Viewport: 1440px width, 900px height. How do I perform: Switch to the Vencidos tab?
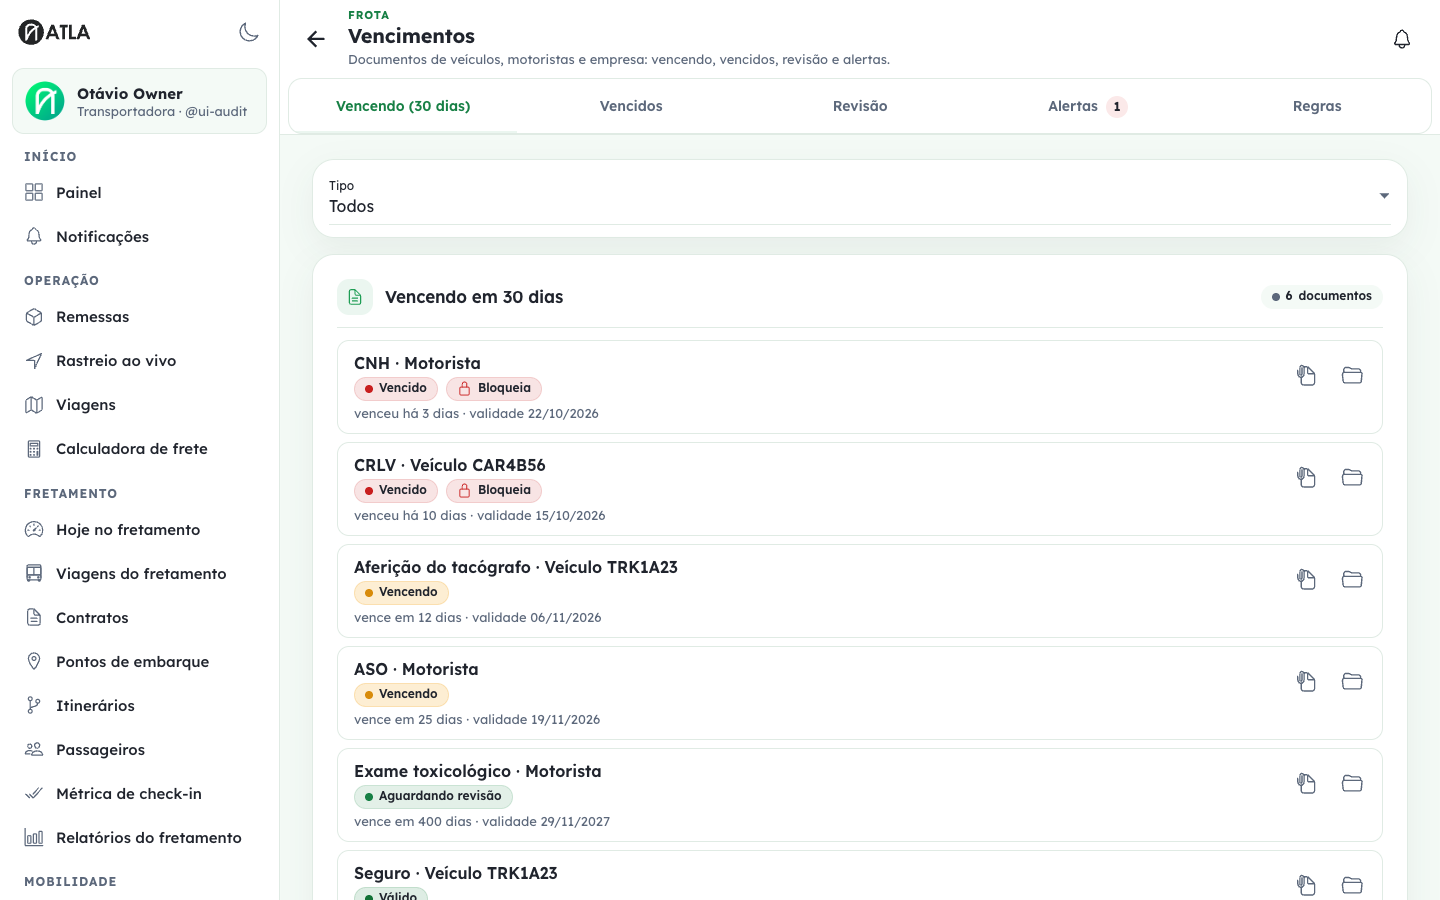[631, 106]
